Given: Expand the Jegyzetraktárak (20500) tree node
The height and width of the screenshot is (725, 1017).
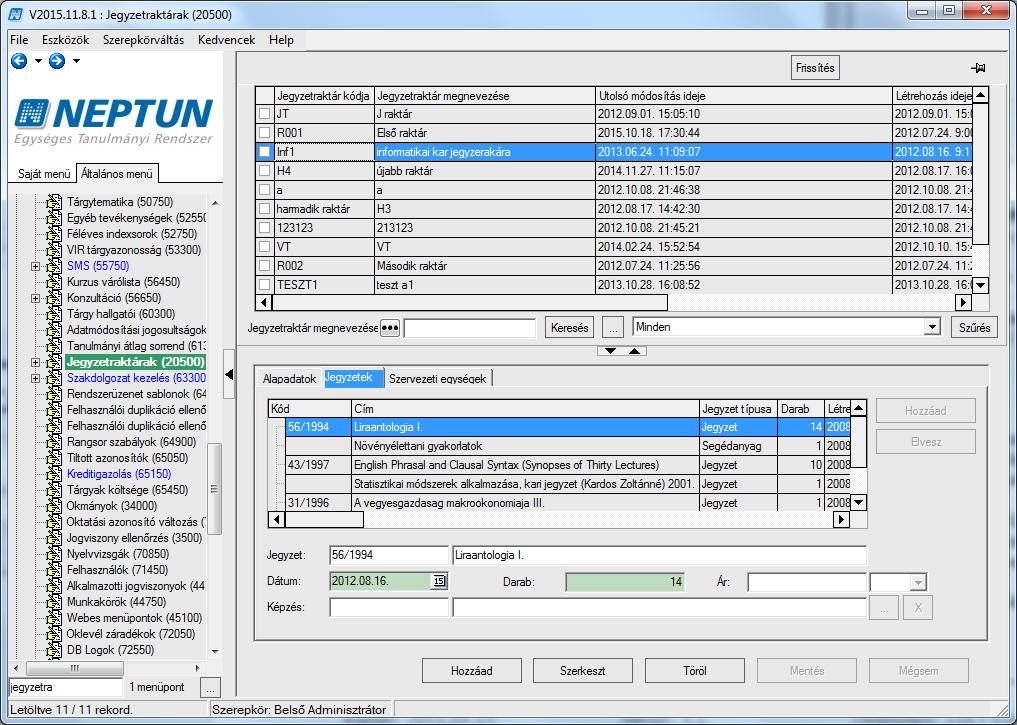Looking at the screenshot, I should tap(36, 362).
